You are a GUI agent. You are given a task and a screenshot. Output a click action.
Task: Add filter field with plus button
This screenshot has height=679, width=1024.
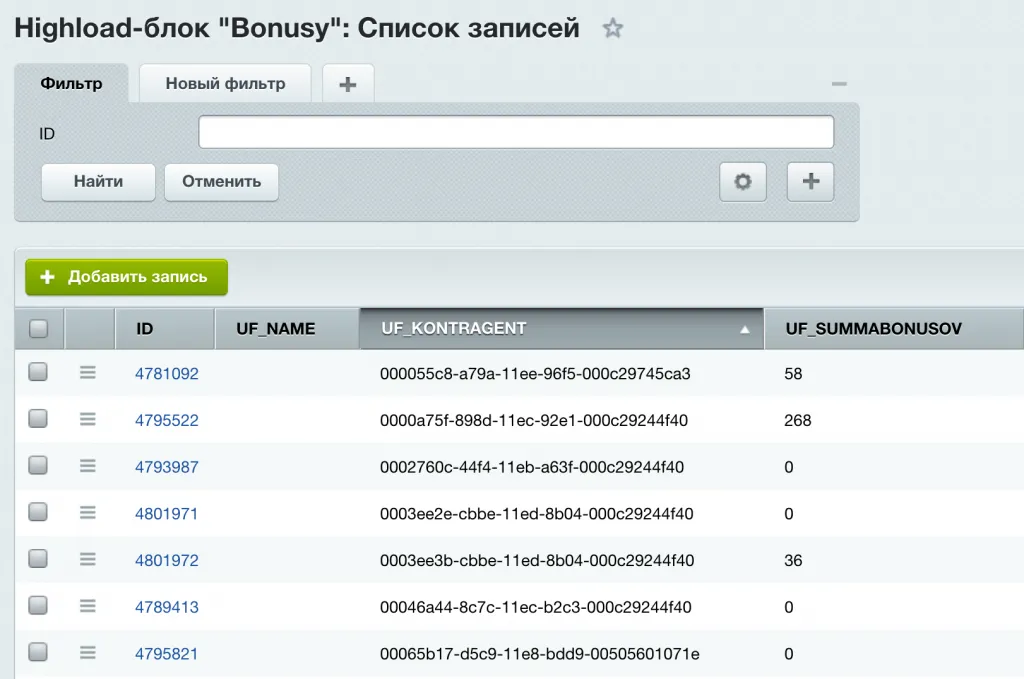point(810,182)
